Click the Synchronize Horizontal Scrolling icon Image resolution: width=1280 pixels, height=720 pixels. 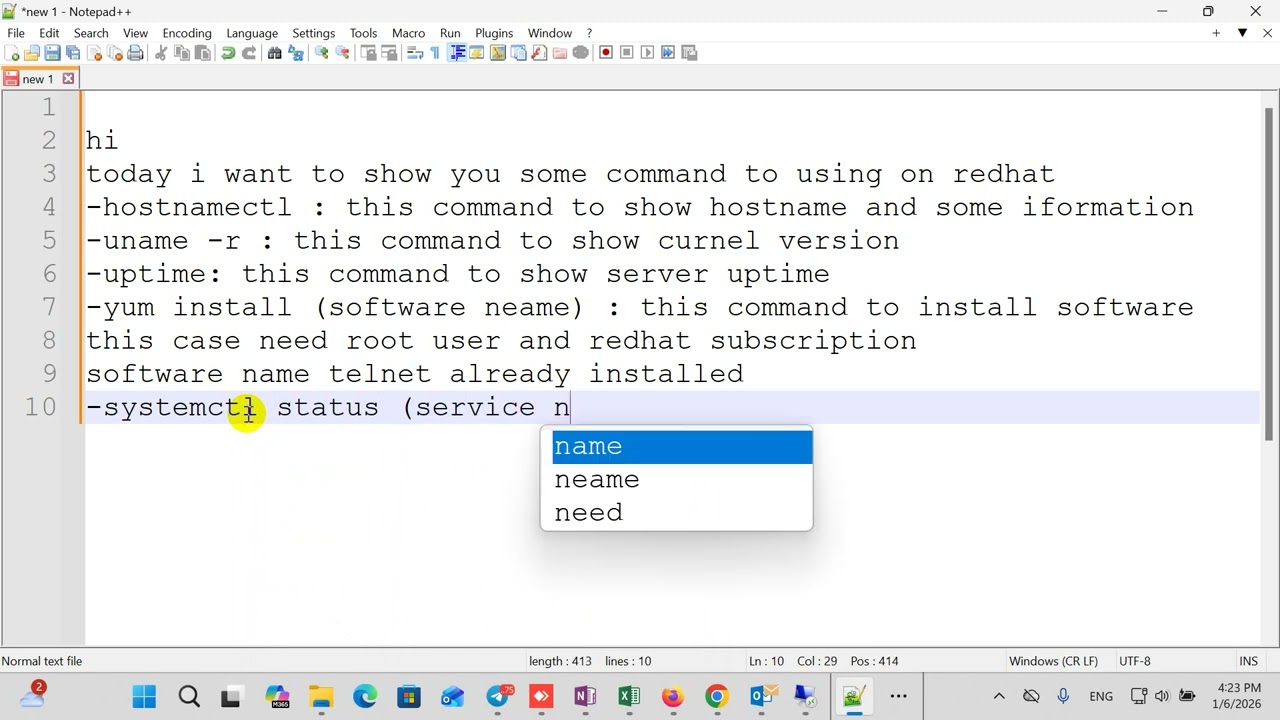click(x=388, y=53)
